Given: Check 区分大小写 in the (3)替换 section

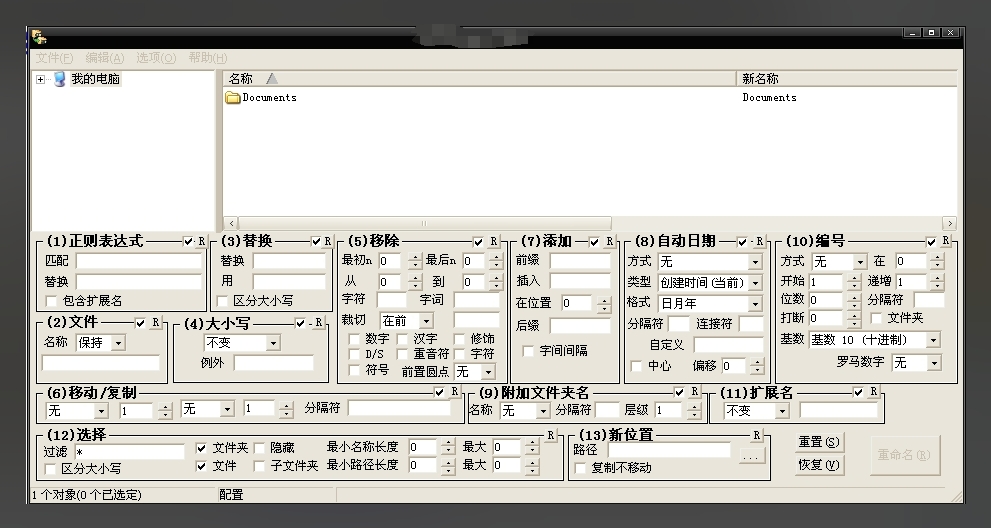Looking at the screenshot, I should (222, 301).
